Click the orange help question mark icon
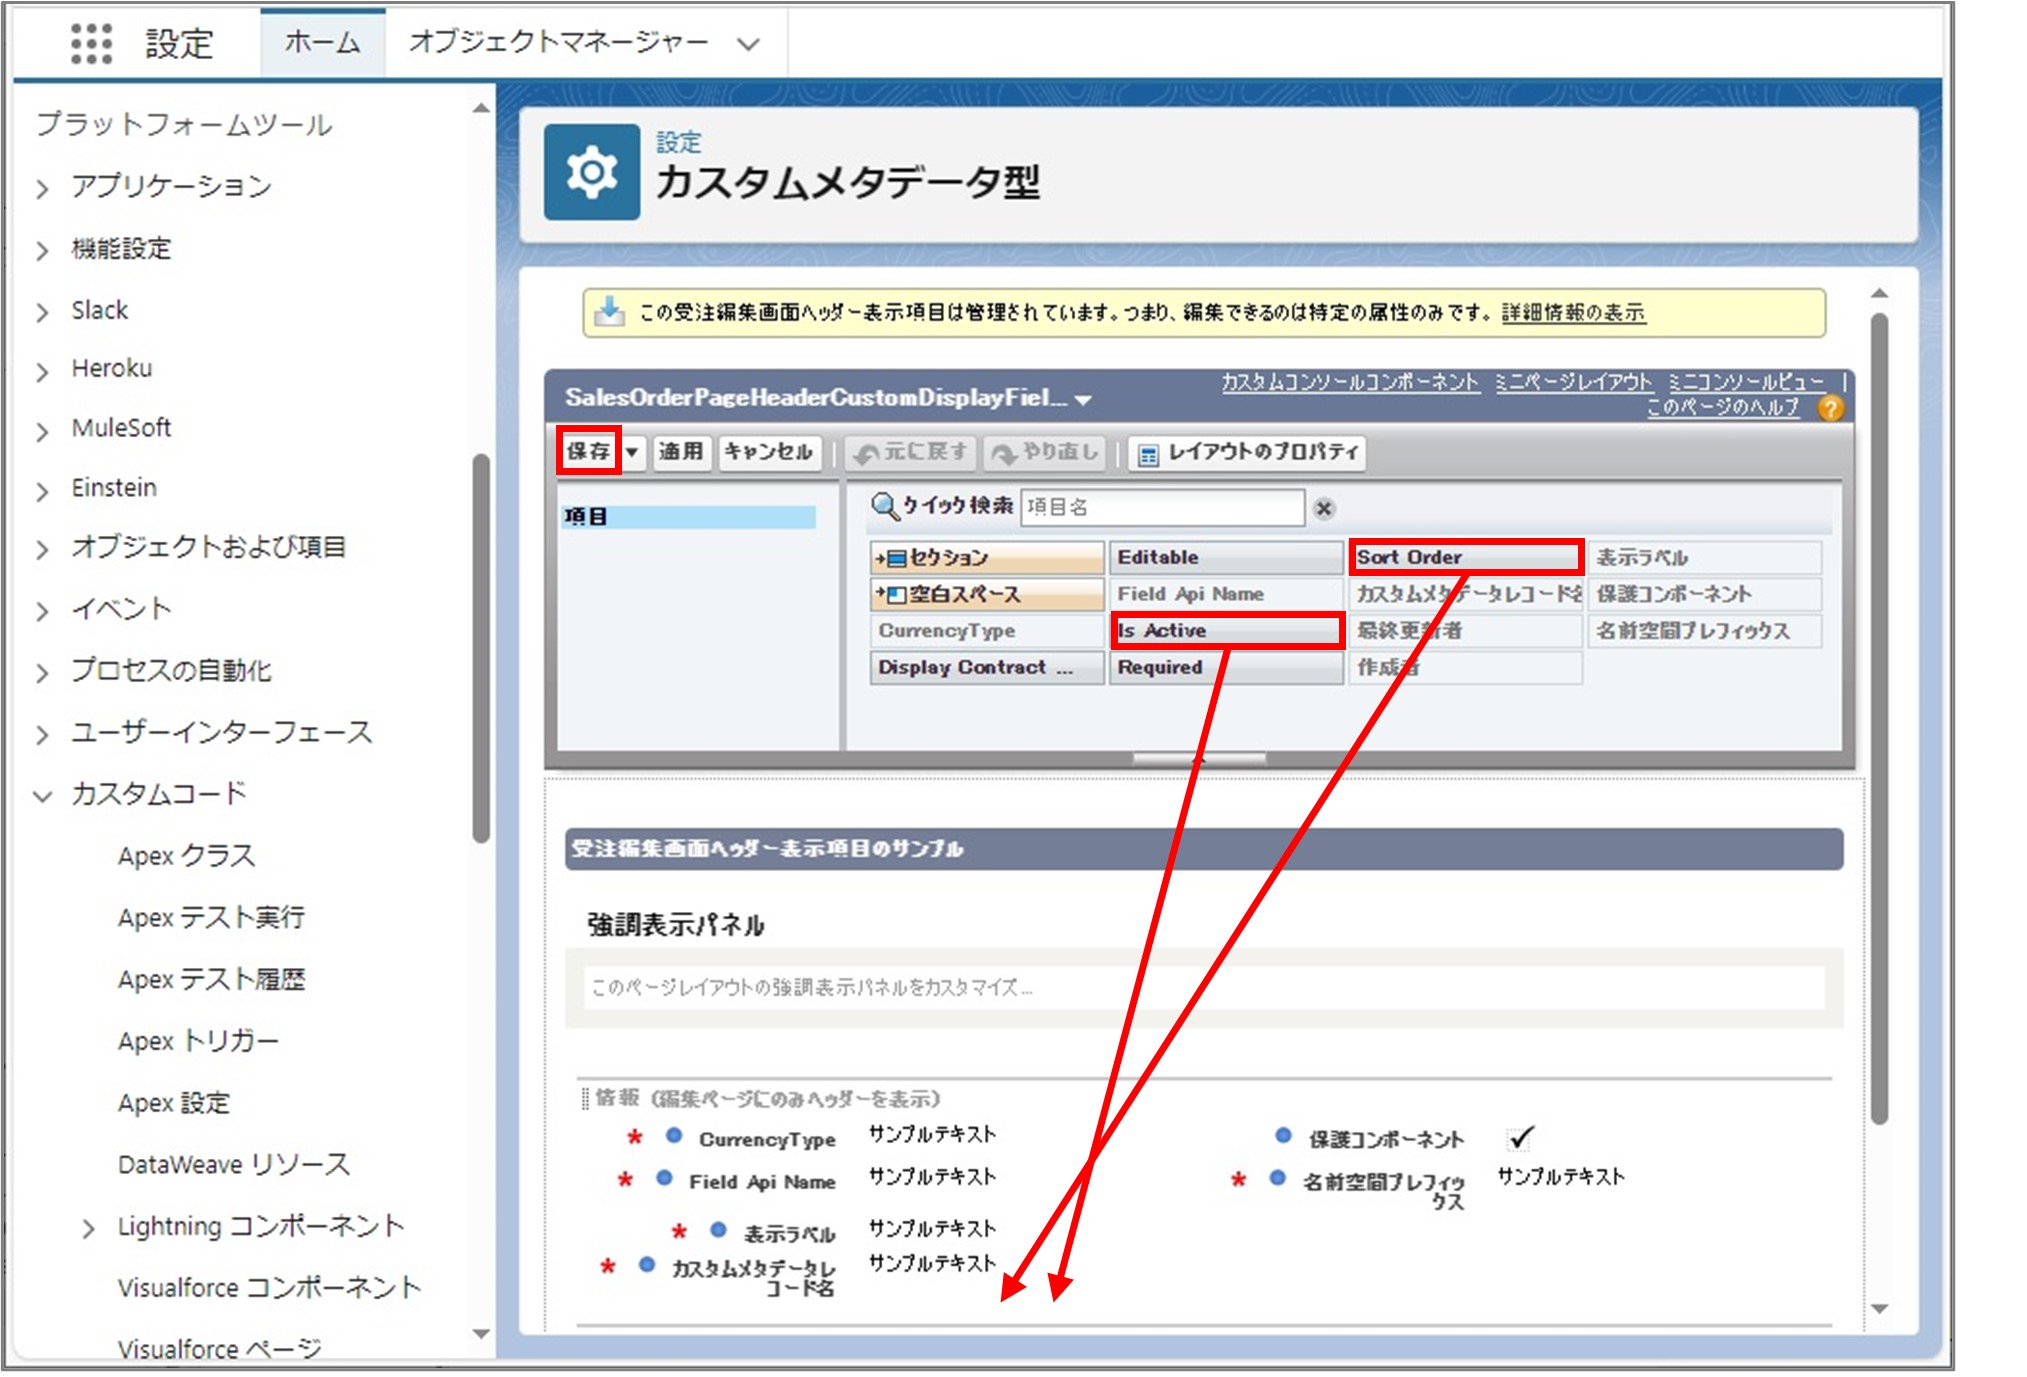 click(x=1830, y=408)
